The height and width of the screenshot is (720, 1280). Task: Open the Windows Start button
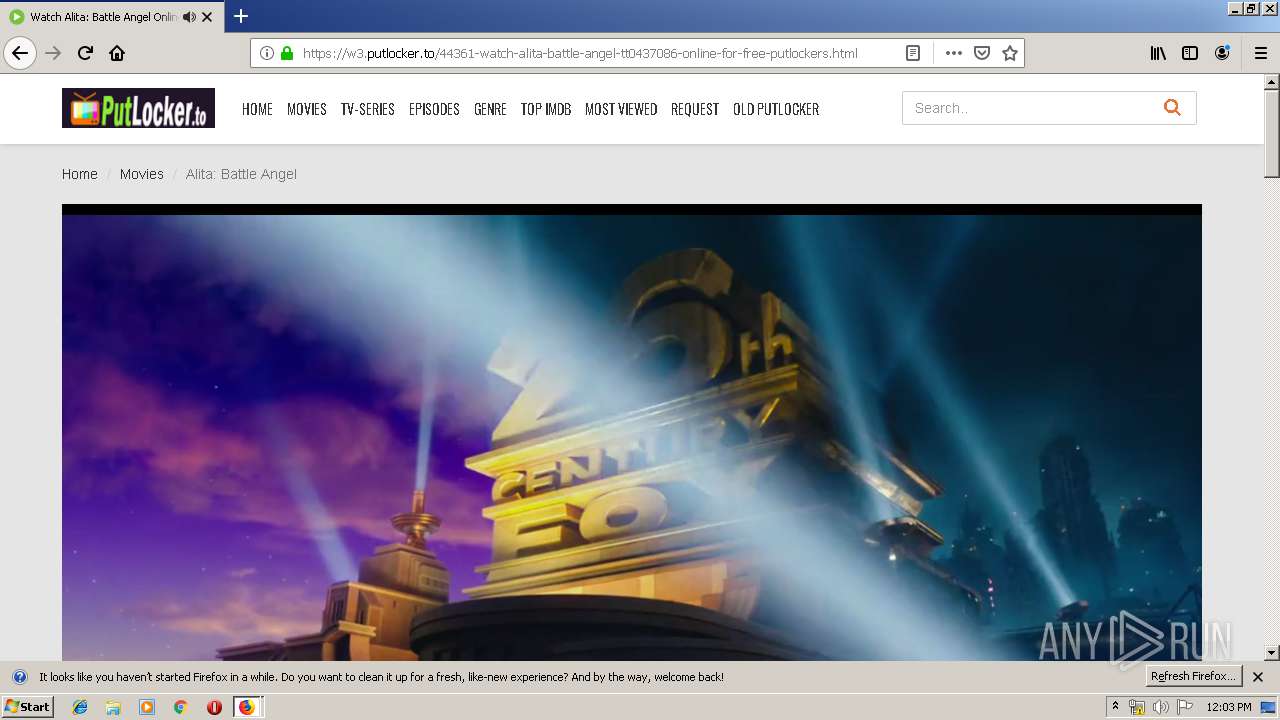(x=28, y=707)
